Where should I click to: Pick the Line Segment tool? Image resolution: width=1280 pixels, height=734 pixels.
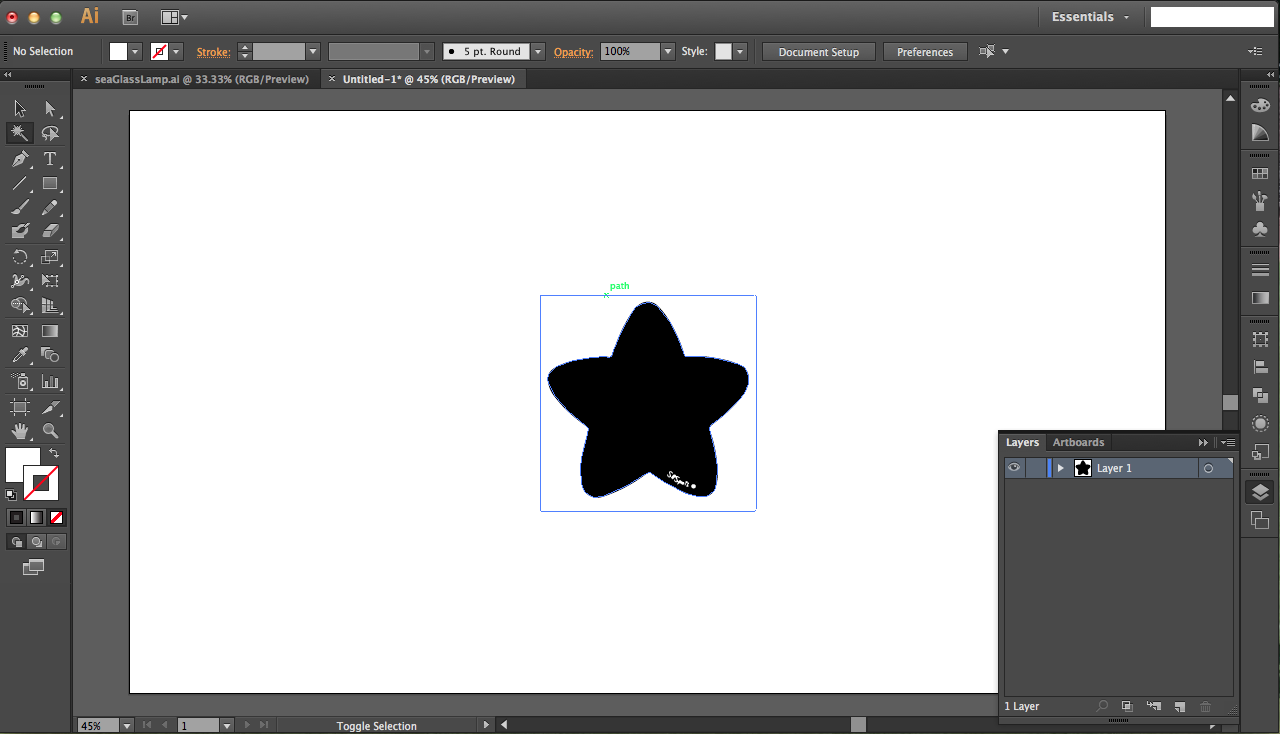click(20, 184)
